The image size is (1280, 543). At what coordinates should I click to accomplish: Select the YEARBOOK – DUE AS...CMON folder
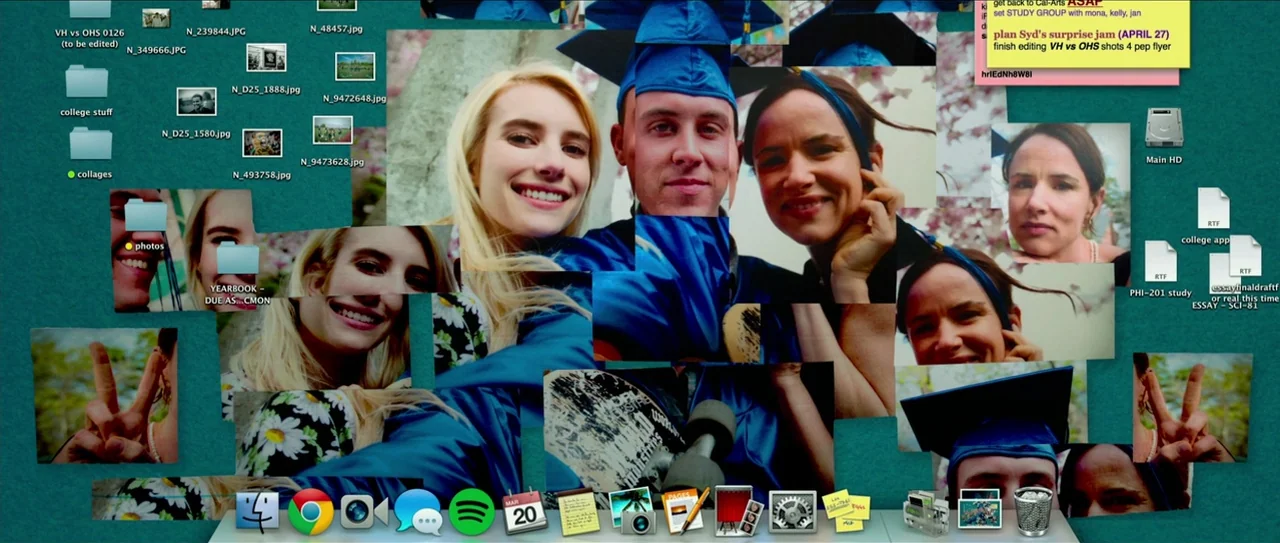(238, 259)
